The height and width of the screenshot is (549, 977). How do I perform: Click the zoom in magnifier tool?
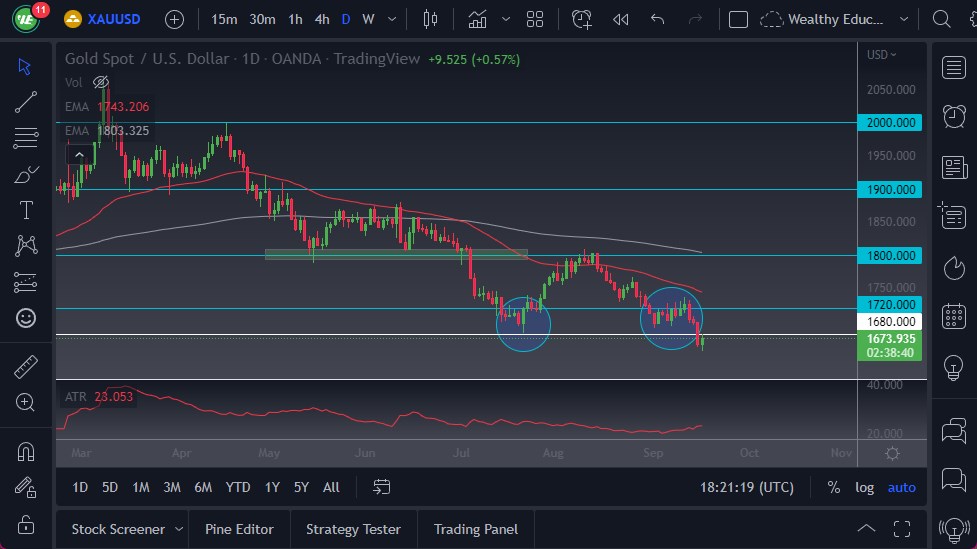26,402
